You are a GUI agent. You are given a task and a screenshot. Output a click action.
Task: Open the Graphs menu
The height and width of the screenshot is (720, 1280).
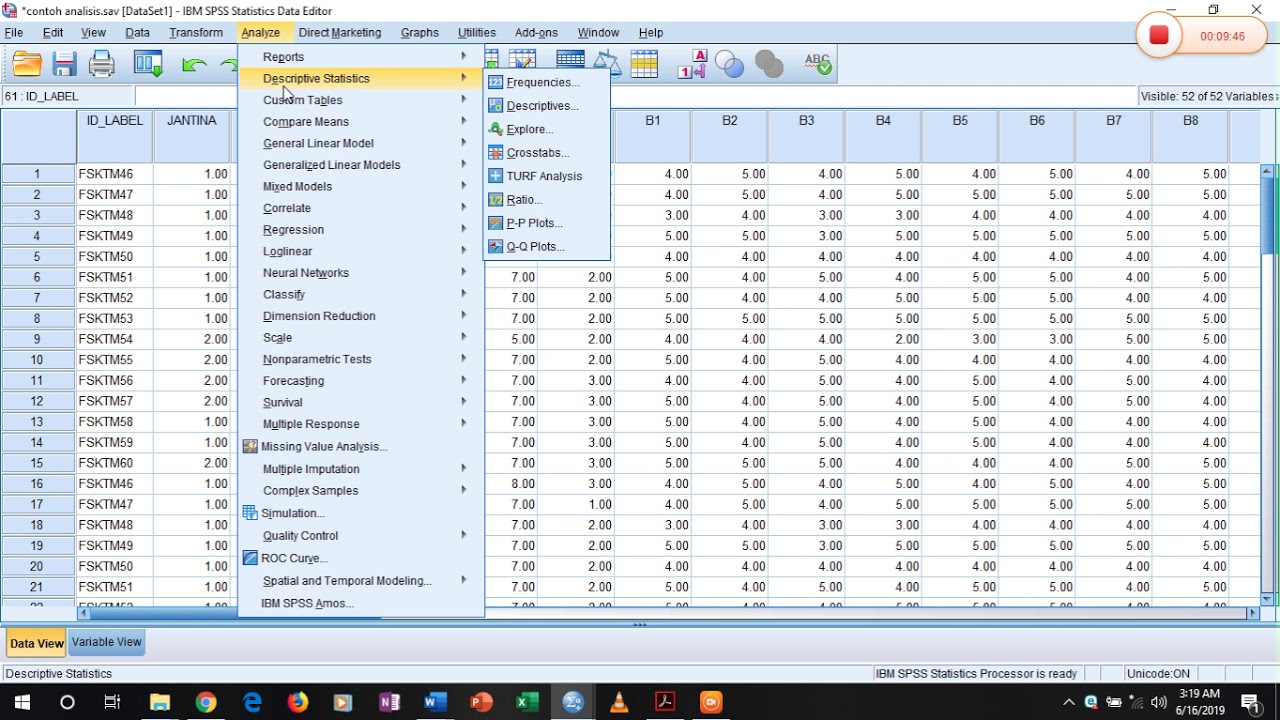point(420,33)
